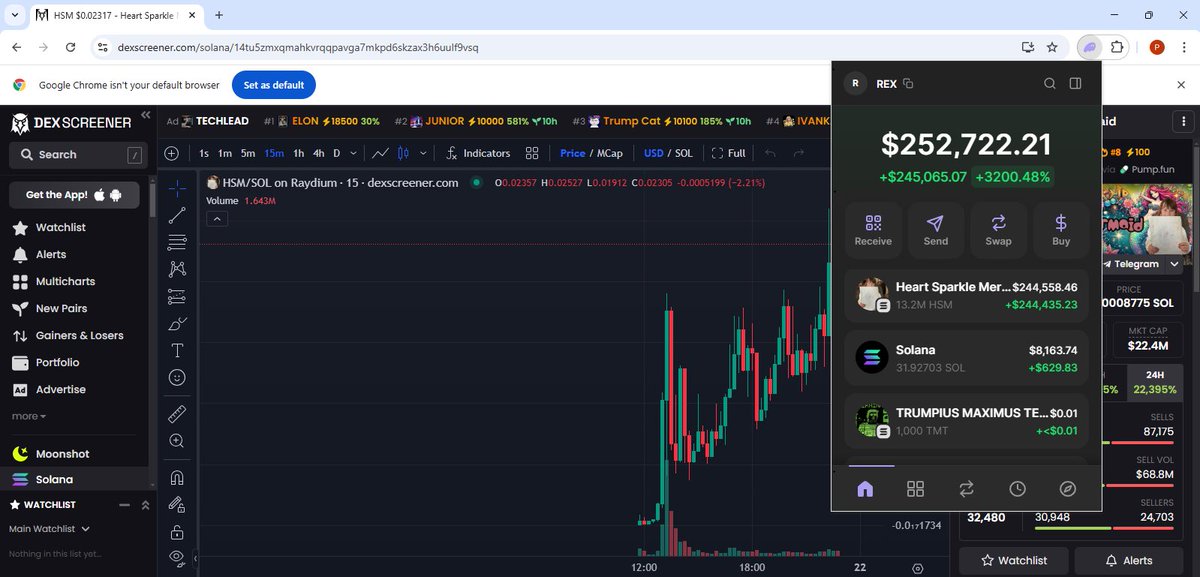
Task: Set Chrome as default browser
Action: click(274, 85)
